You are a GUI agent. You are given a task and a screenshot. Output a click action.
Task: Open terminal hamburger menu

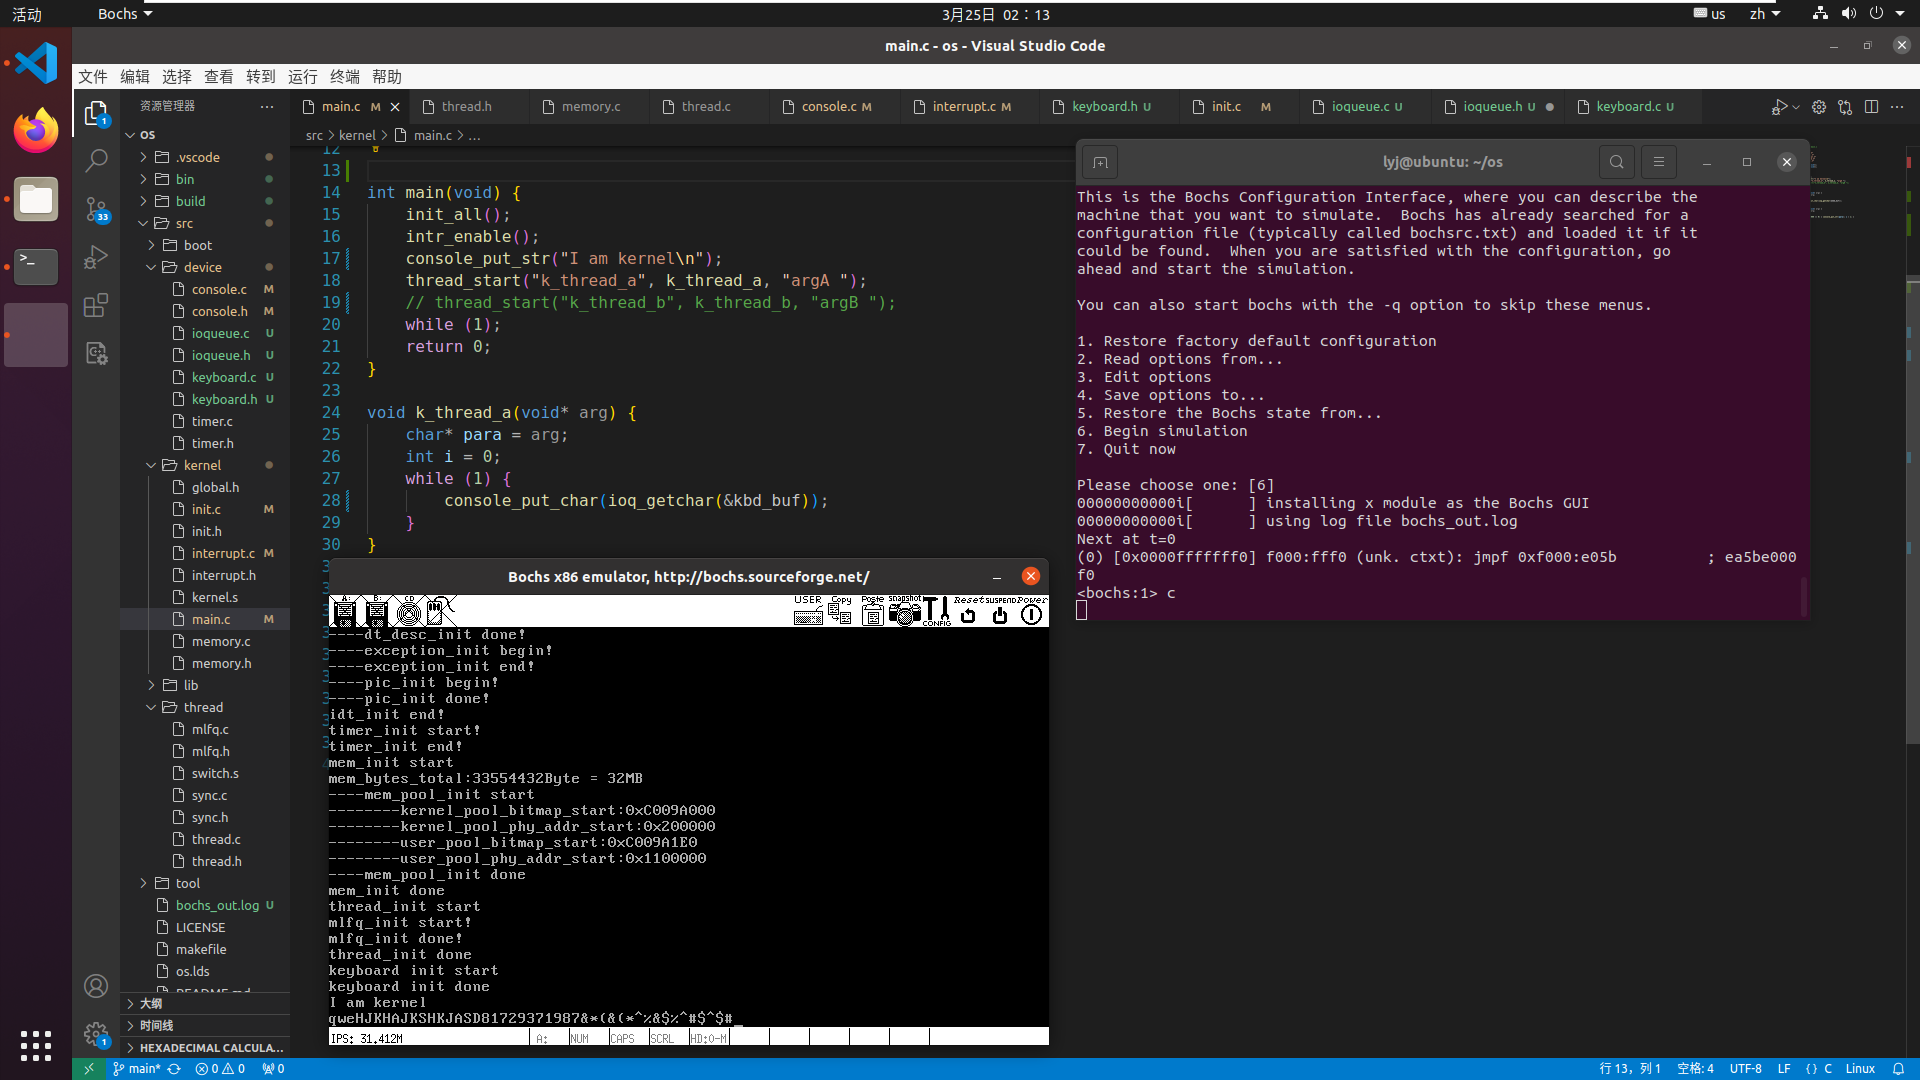tap(1659, 162)
